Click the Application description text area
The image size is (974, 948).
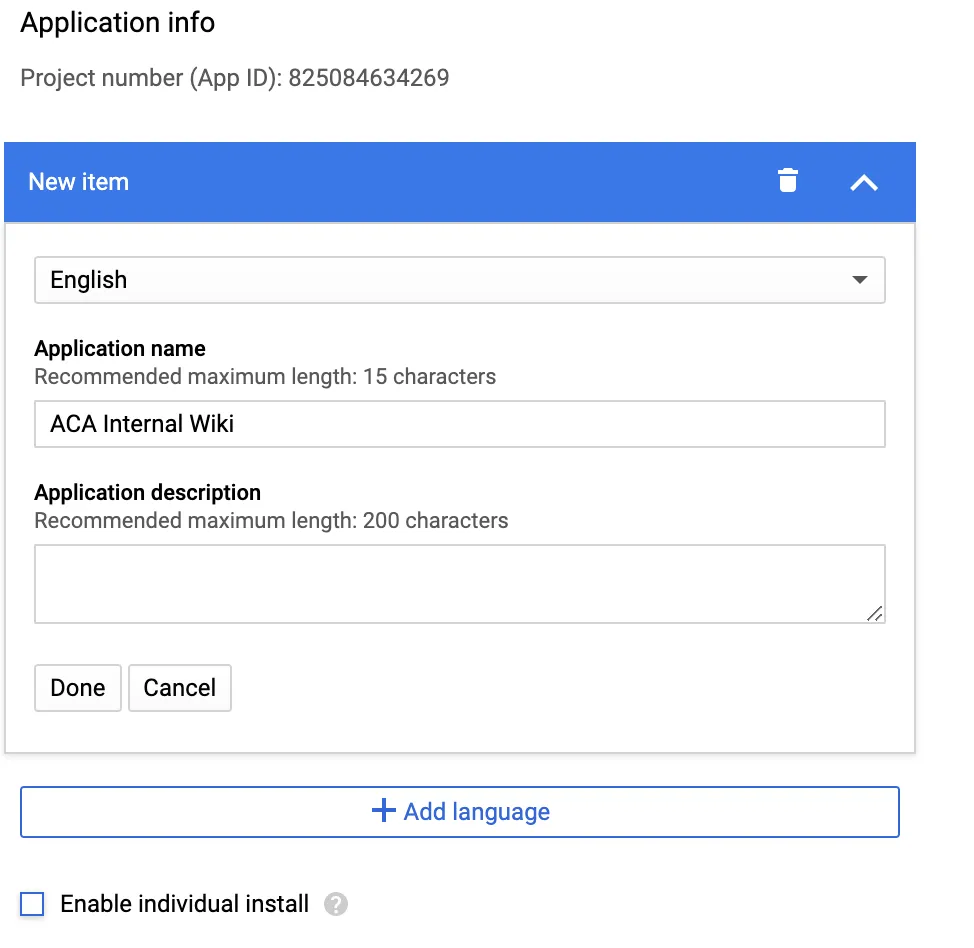click(460, 582)
